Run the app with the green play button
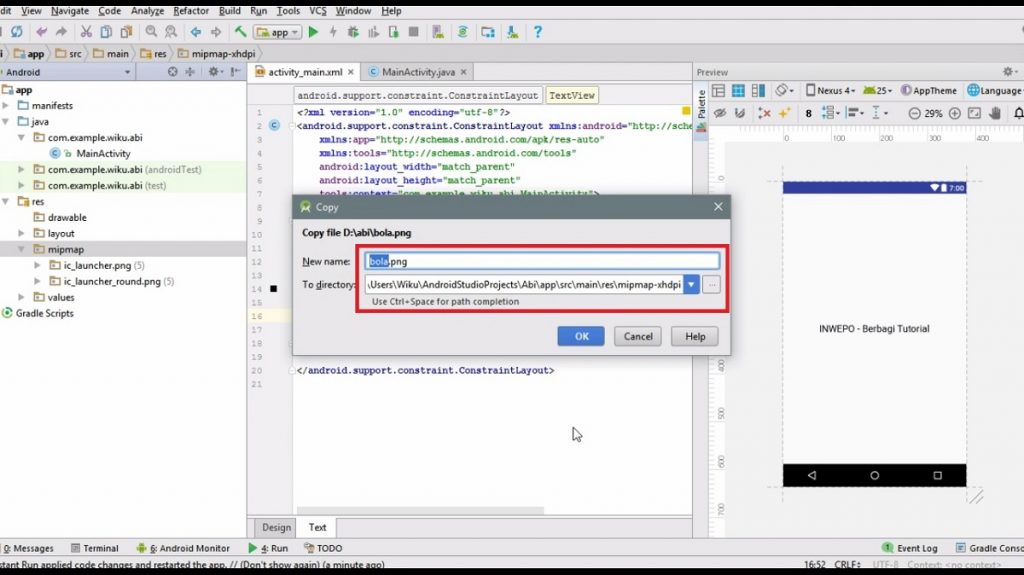This screenshot has width=1024, height=575. (313, 32)
